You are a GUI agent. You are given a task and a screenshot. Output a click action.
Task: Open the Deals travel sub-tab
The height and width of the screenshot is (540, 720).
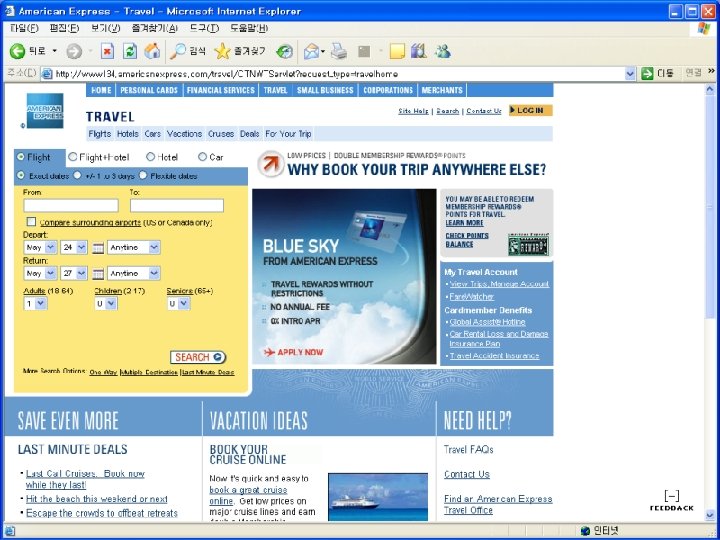[x=249, y=134]
